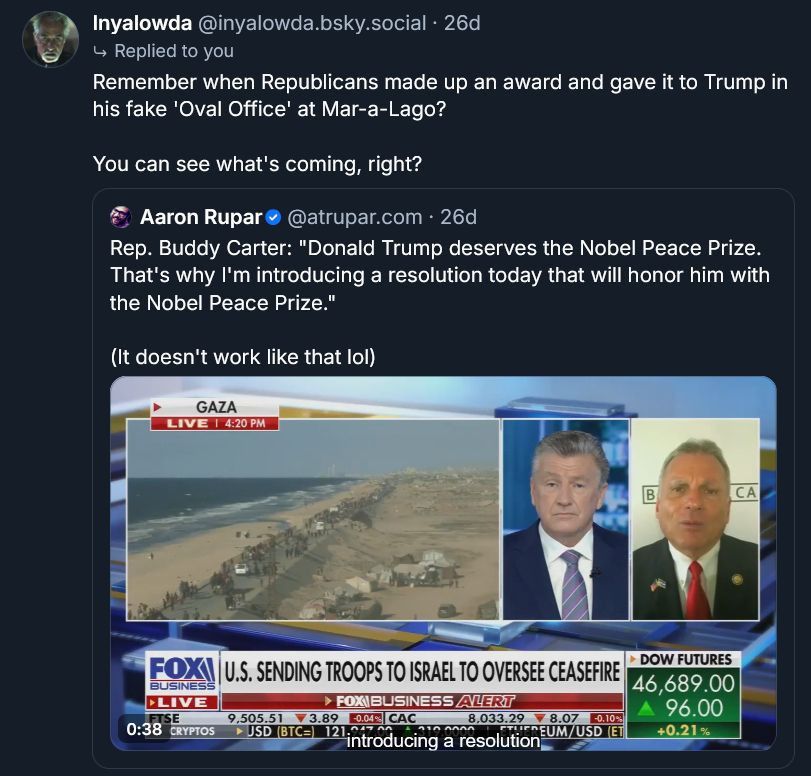Viewport: 811px width, 776px height.
Task: Click the 'You can see what's coming, right?' text
Action: click(x=257, y=164)
